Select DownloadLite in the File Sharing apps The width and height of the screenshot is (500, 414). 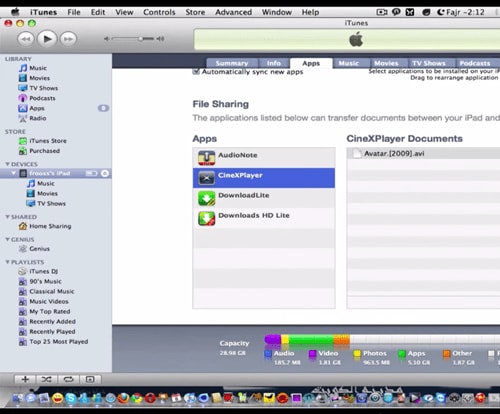point(264,198)
